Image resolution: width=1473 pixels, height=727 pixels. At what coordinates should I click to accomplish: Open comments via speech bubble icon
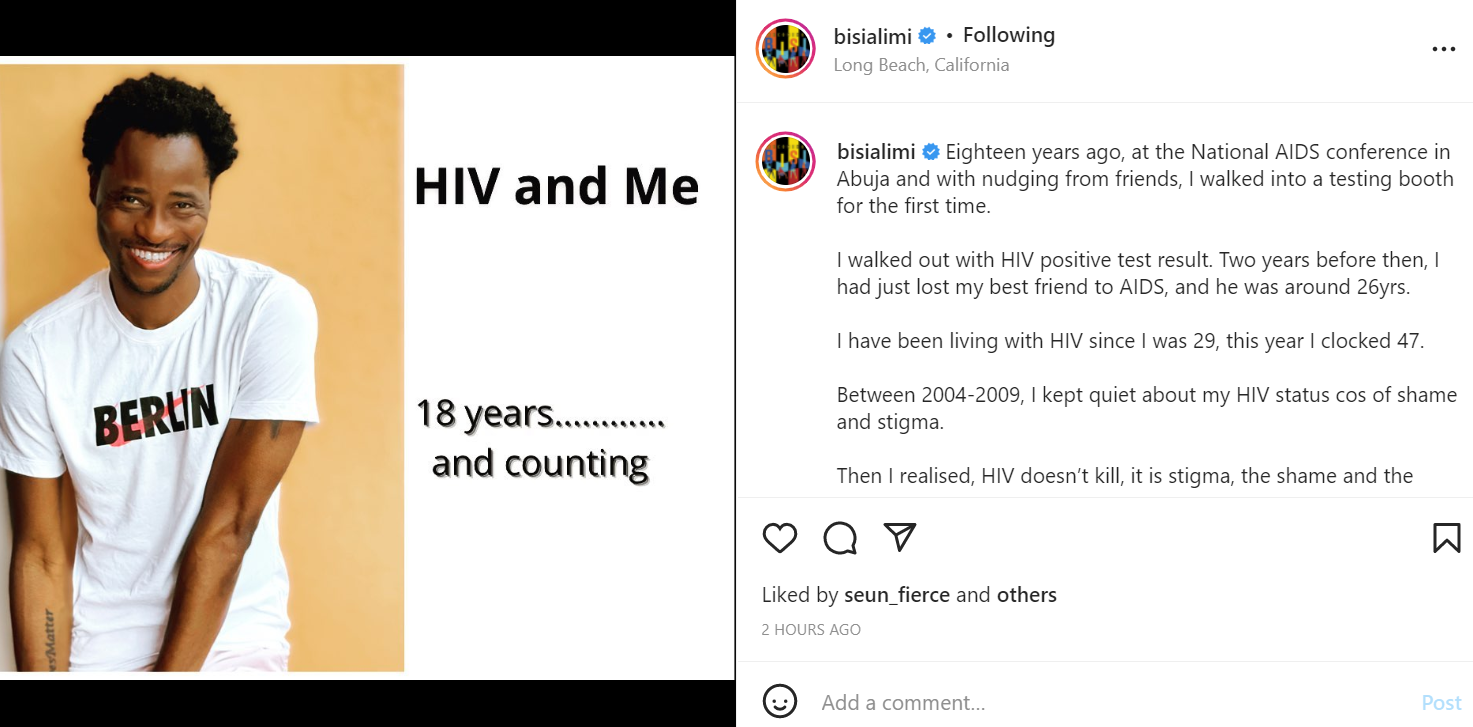(840, 538)
